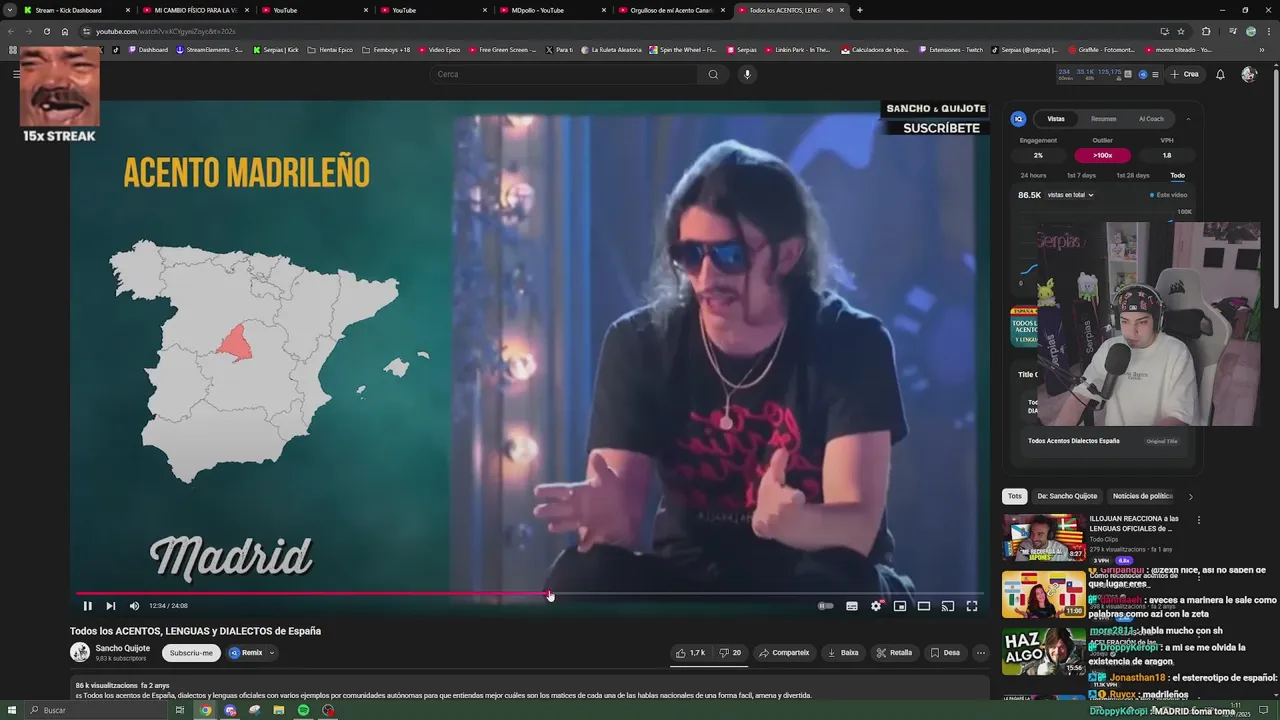The width and height of the screenshot is (1280, 720).
Task: Click the Retalla clip button
Action: coord(894,653)
